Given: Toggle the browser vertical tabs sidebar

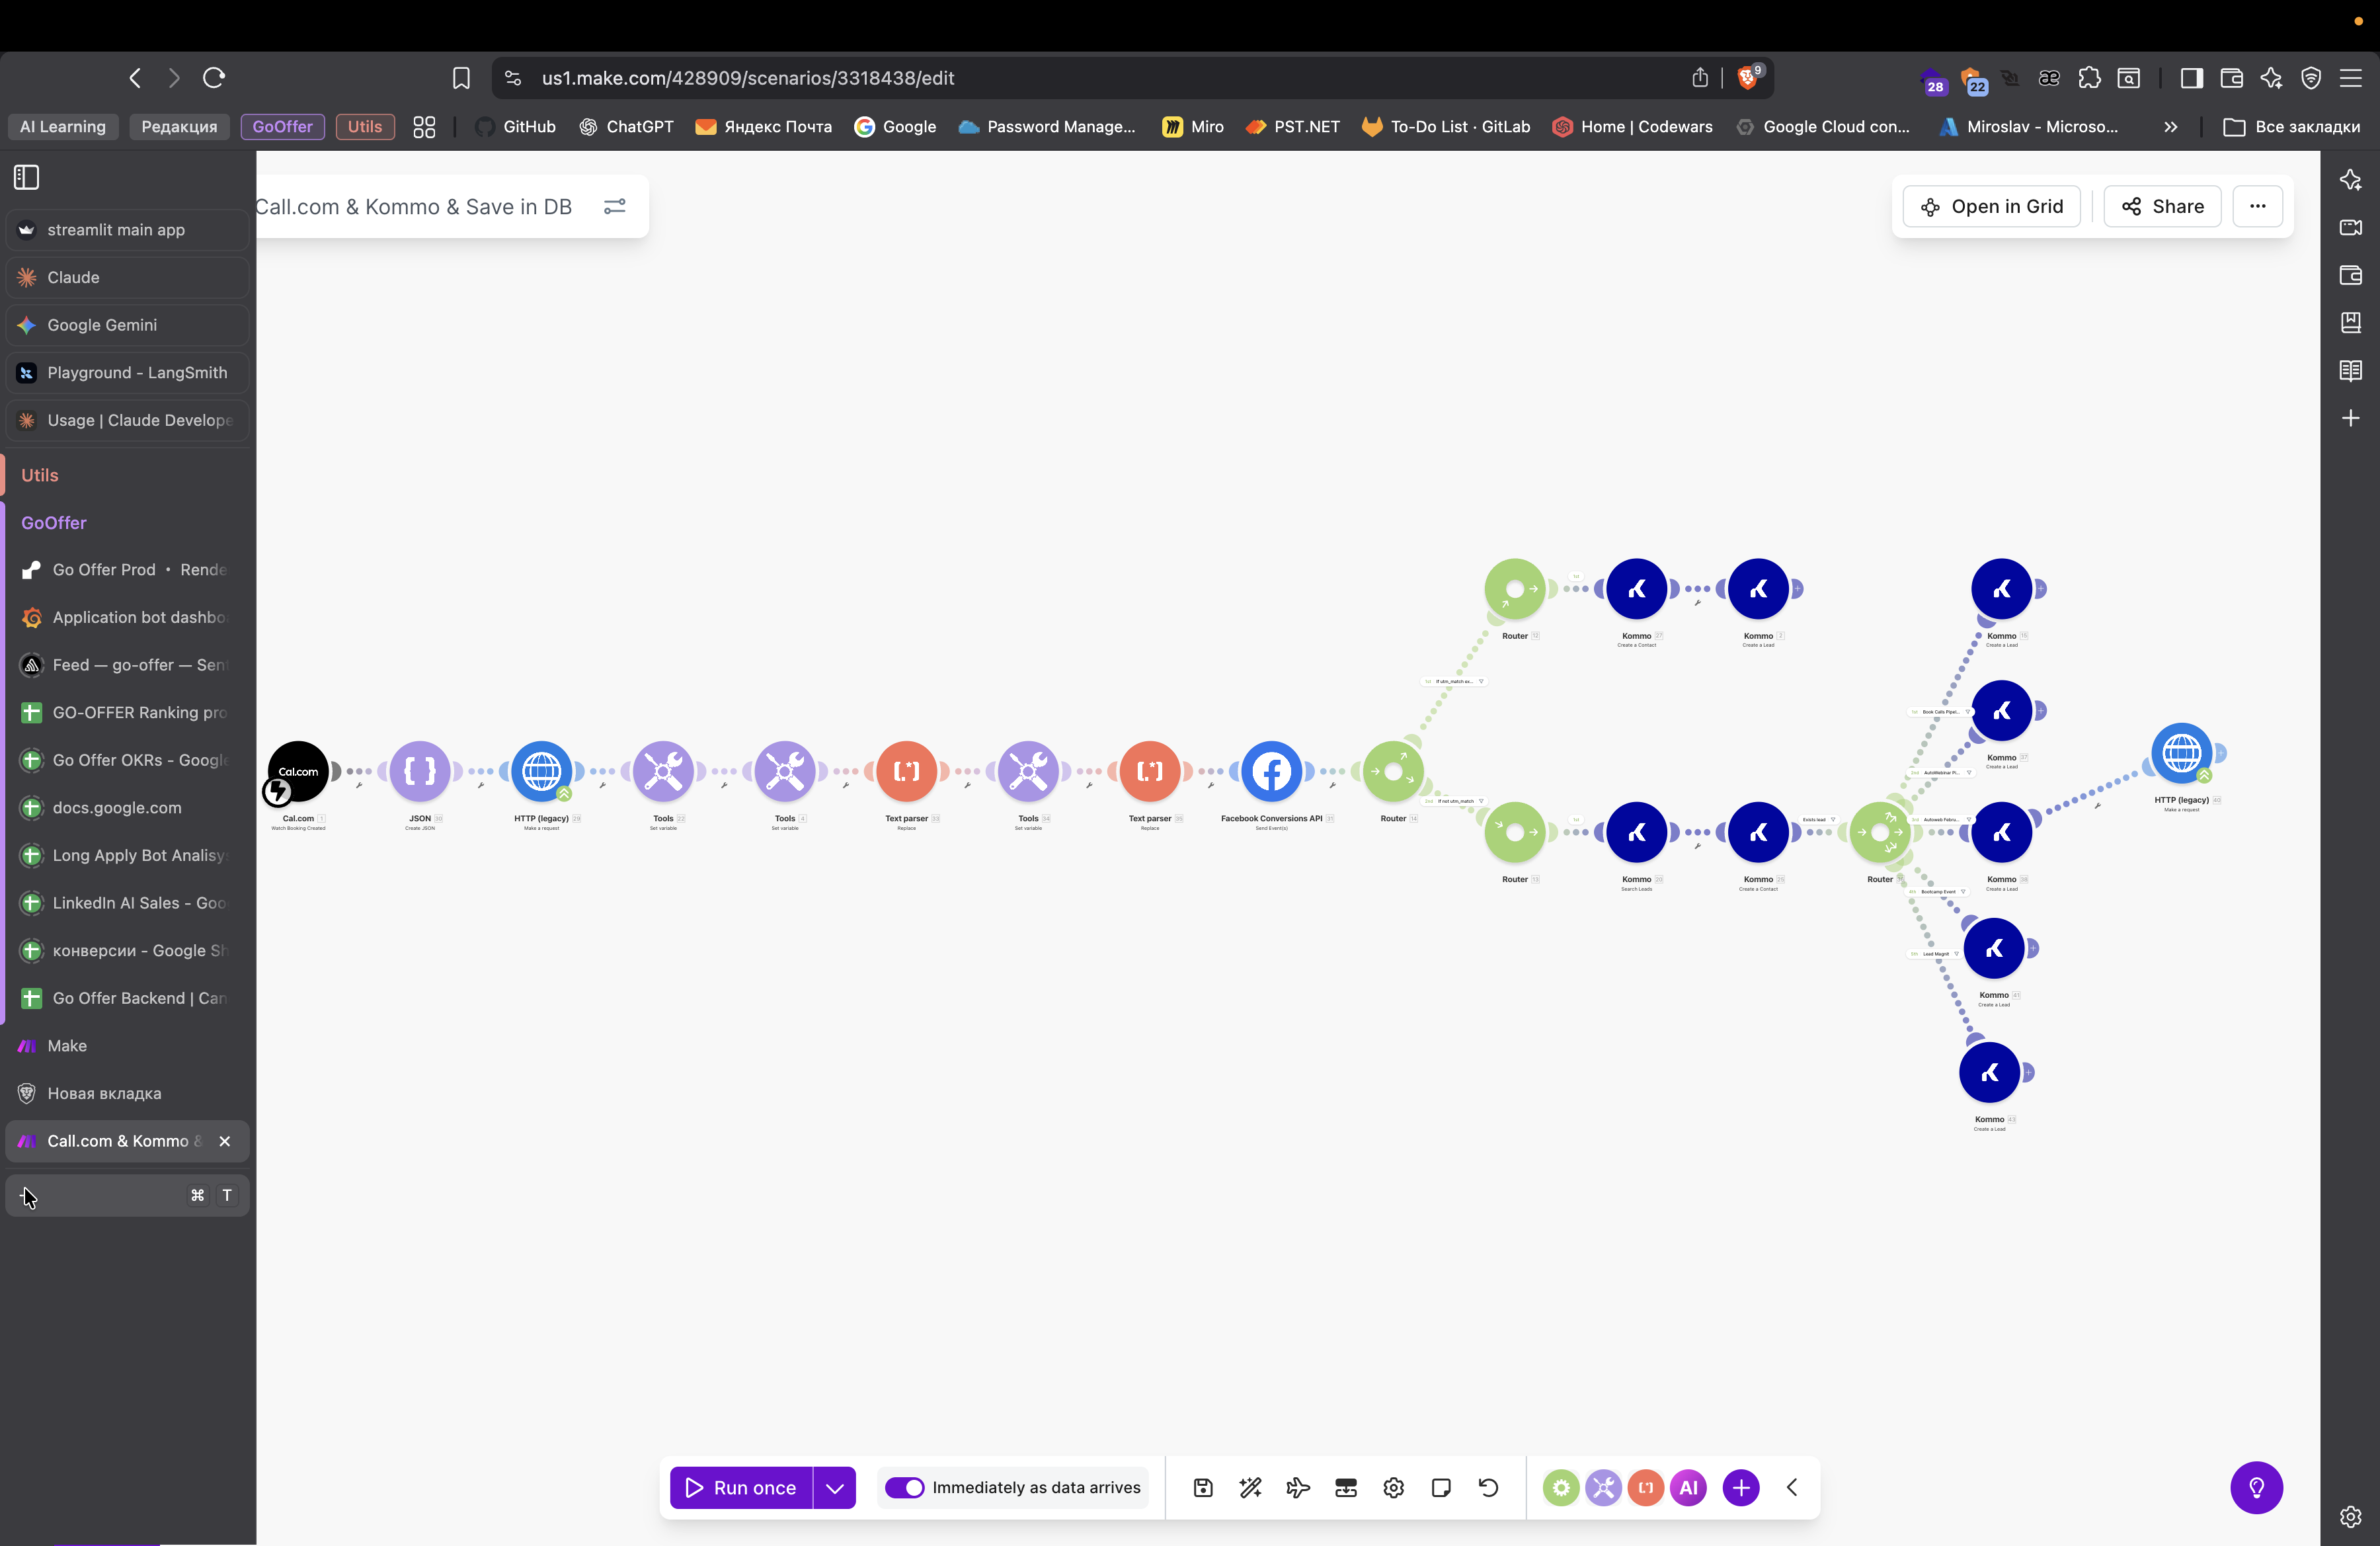Looking at the screenshot, I should coord(27,177).
